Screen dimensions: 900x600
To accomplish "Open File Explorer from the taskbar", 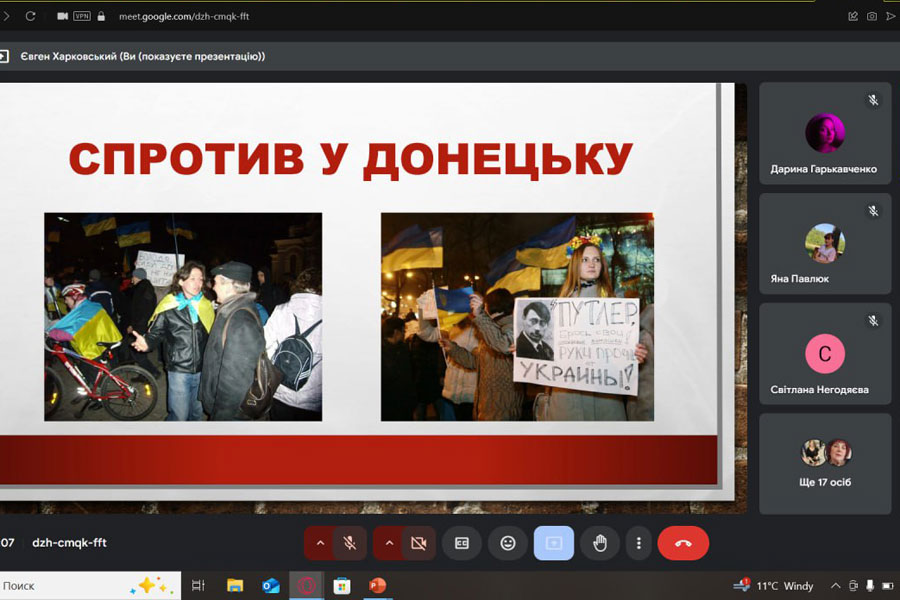I will [235, 585].
